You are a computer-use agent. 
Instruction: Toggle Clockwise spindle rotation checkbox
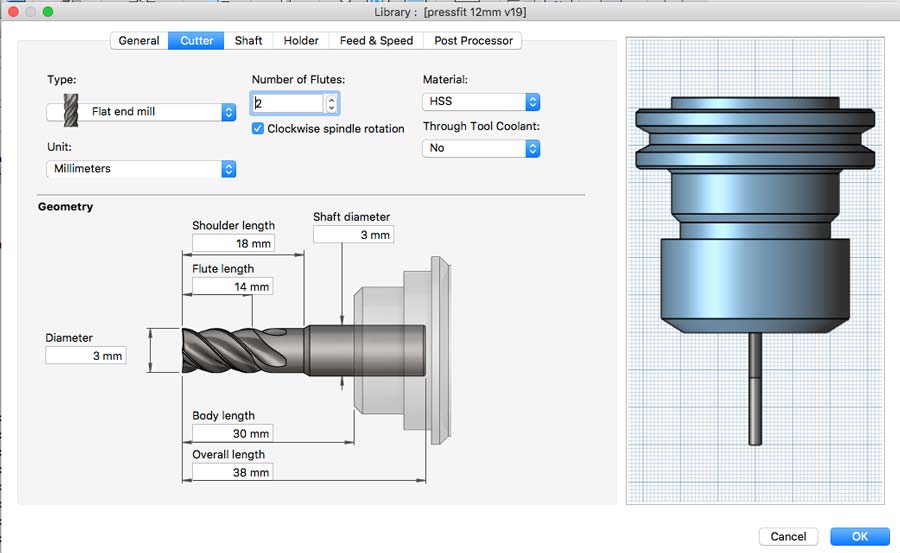click(258, 129)
